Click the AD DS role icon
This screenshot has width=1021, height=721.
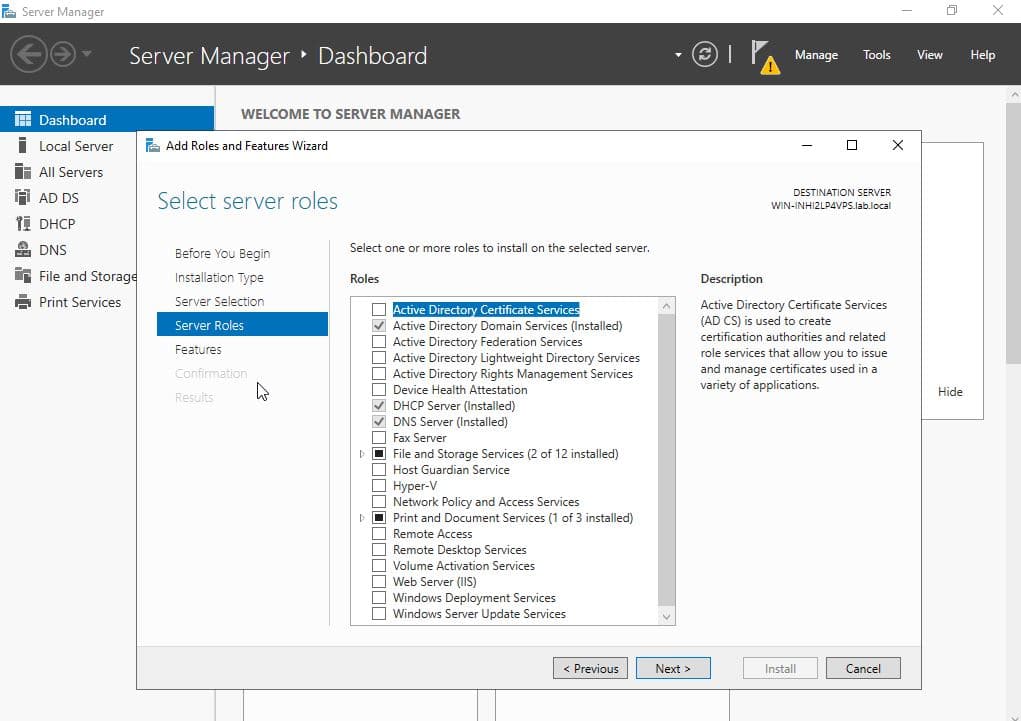[x=23, y=198]
